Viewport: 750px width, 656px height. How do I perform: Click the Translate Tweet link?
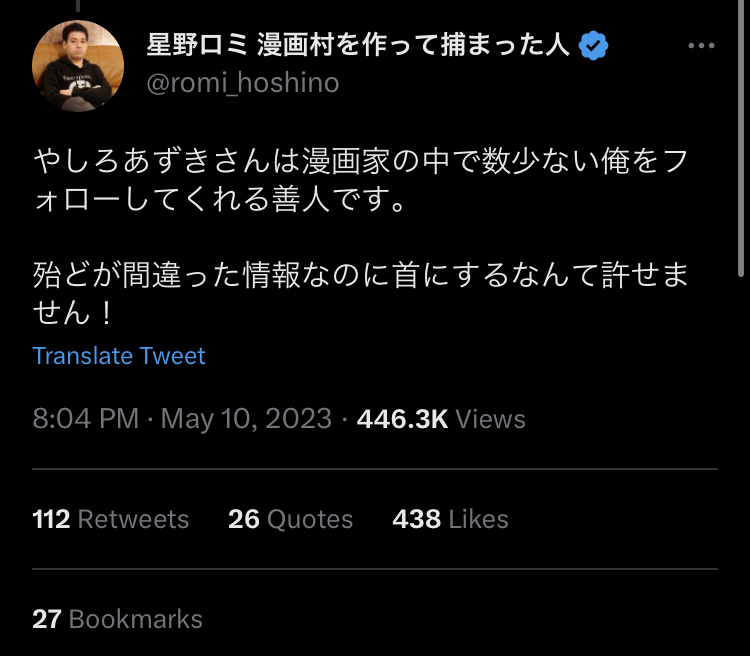click(119, 356)
